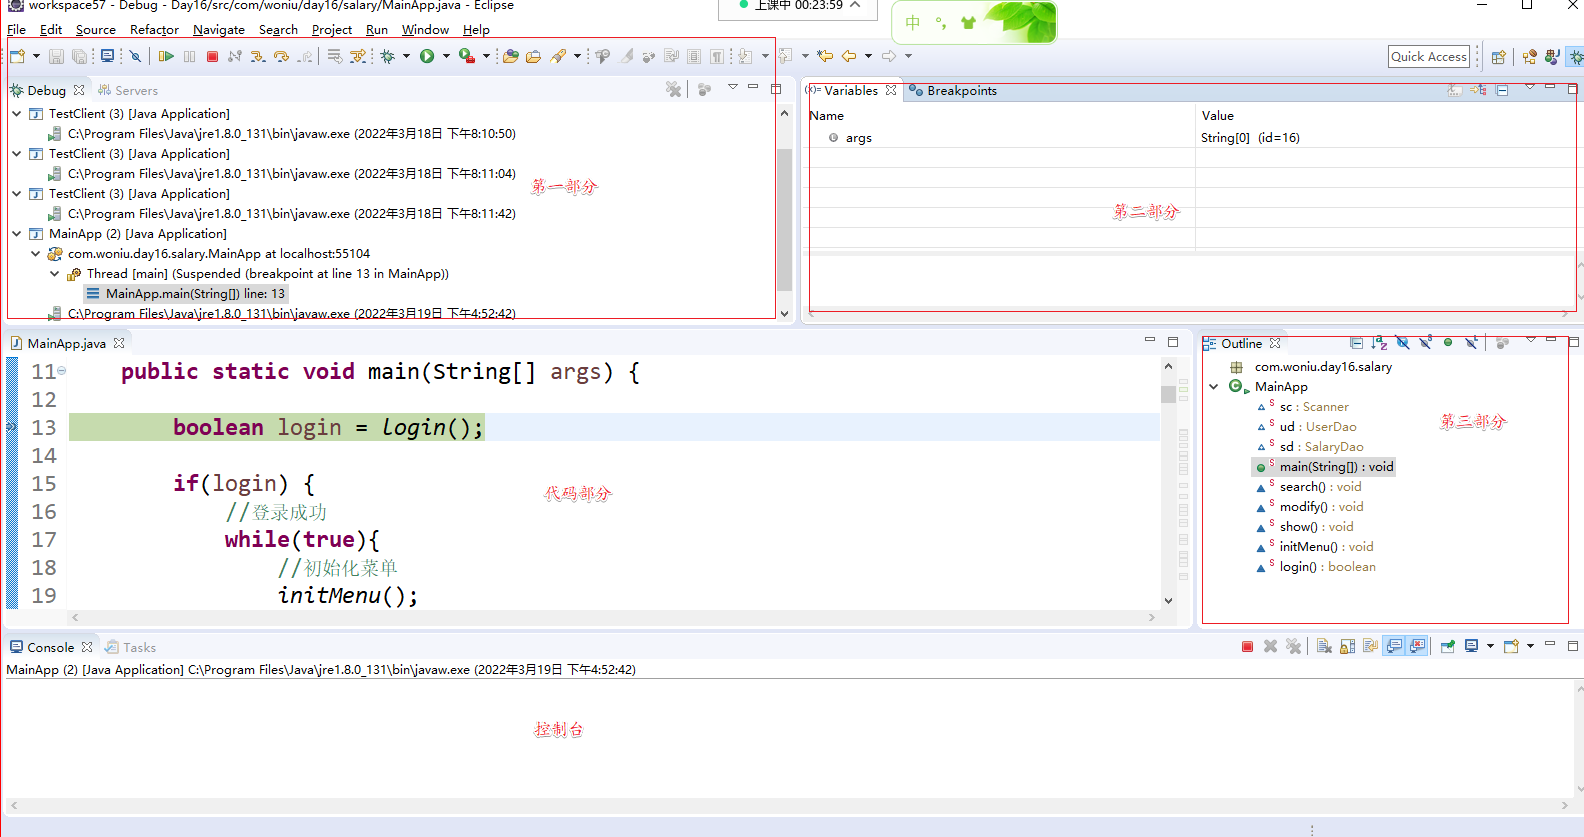Toggle Sort alphabetically in the Outline
This screenshot has width=1584, height=837.
click(1379, 343)
